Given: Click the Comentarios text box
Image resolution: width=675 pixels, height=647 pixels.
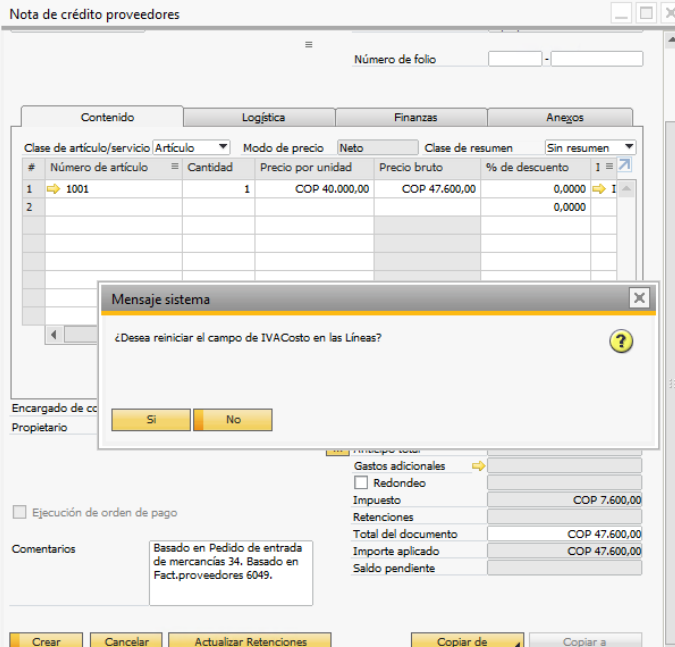Looking at the screenshot, I should tap(230, 573).
